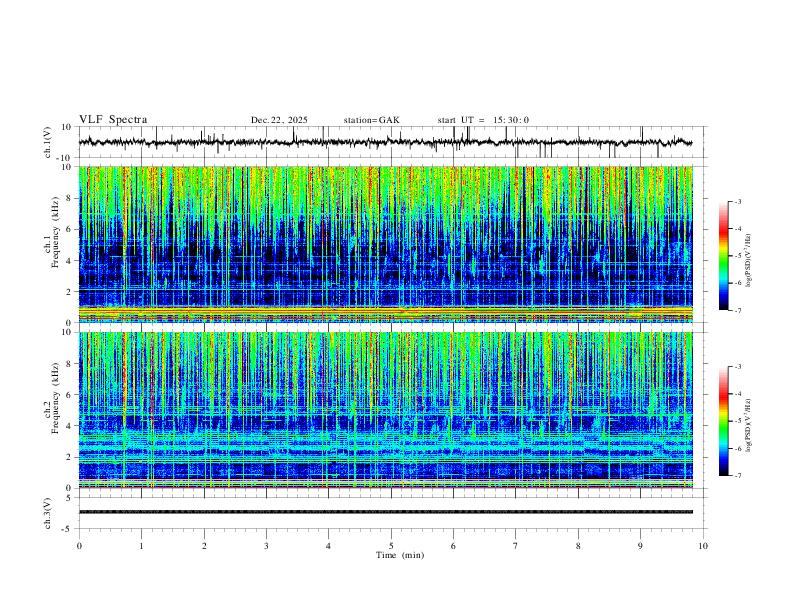
Task: Click the "VLF Spectra" title text
Action: (113, 120)
